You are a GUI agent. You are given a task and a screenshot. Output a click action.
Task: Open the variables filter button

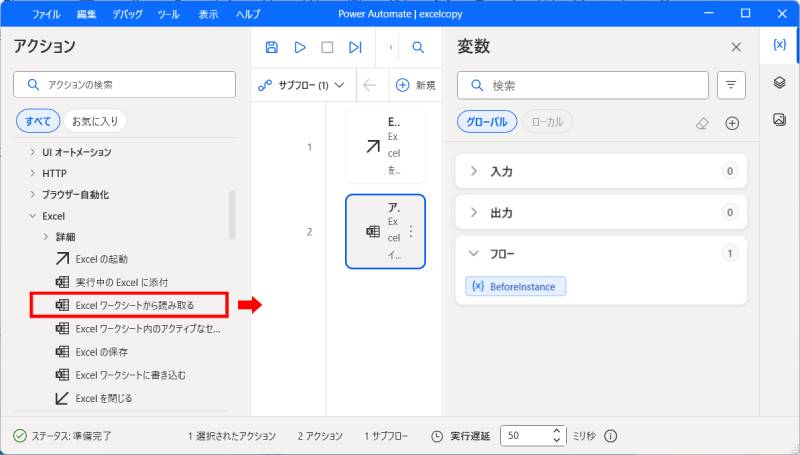coord(731,85)
